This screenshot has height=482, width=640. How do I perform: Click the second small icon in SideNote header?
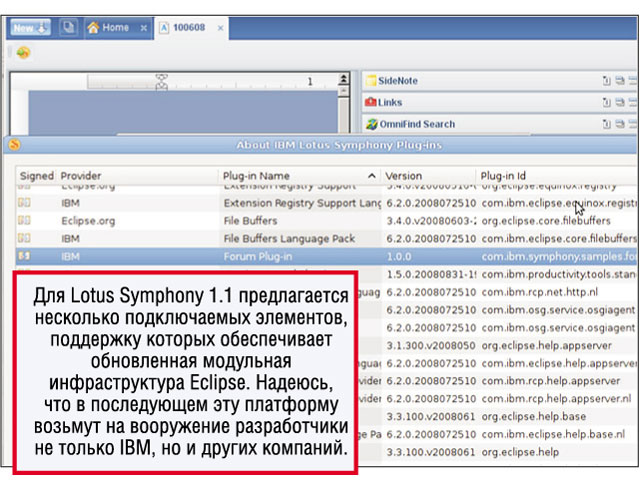pos(620,81)
